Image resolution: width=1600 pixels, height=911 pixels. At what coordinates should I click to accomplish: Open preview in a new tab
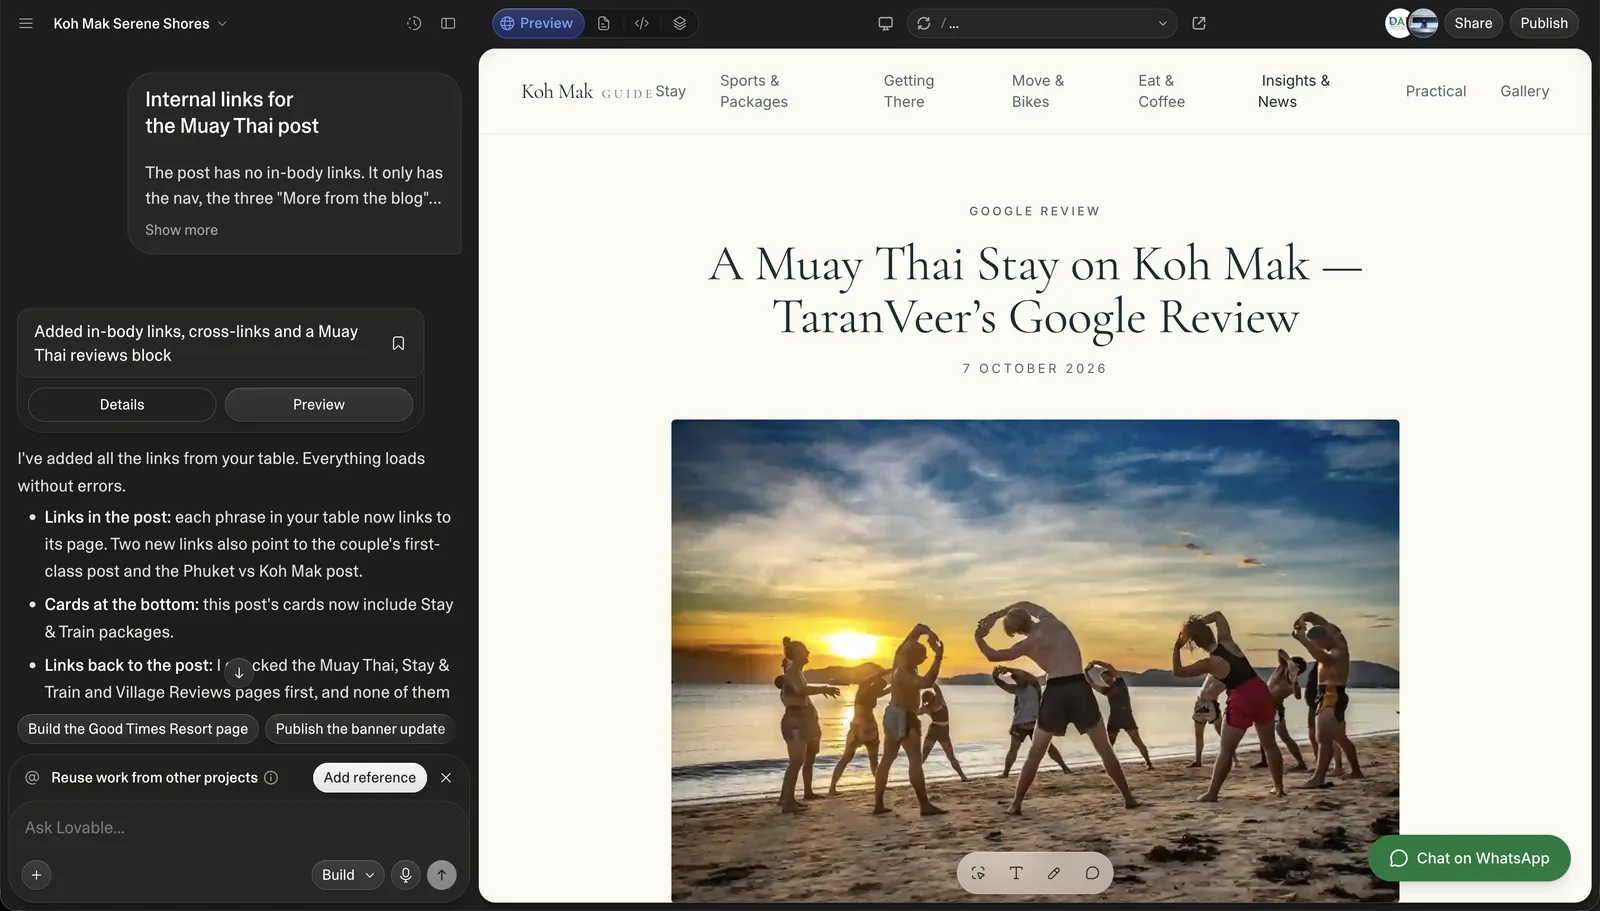1199,23
